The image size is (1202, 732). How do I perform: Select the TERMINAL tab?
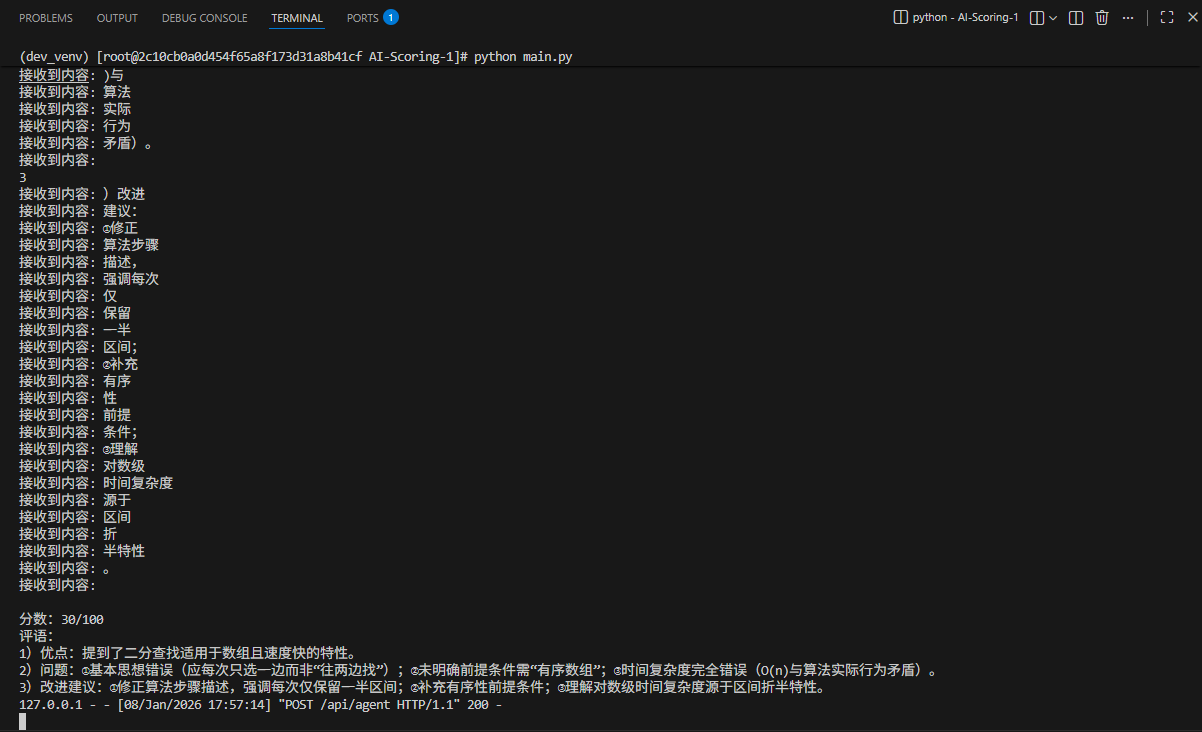297,18
